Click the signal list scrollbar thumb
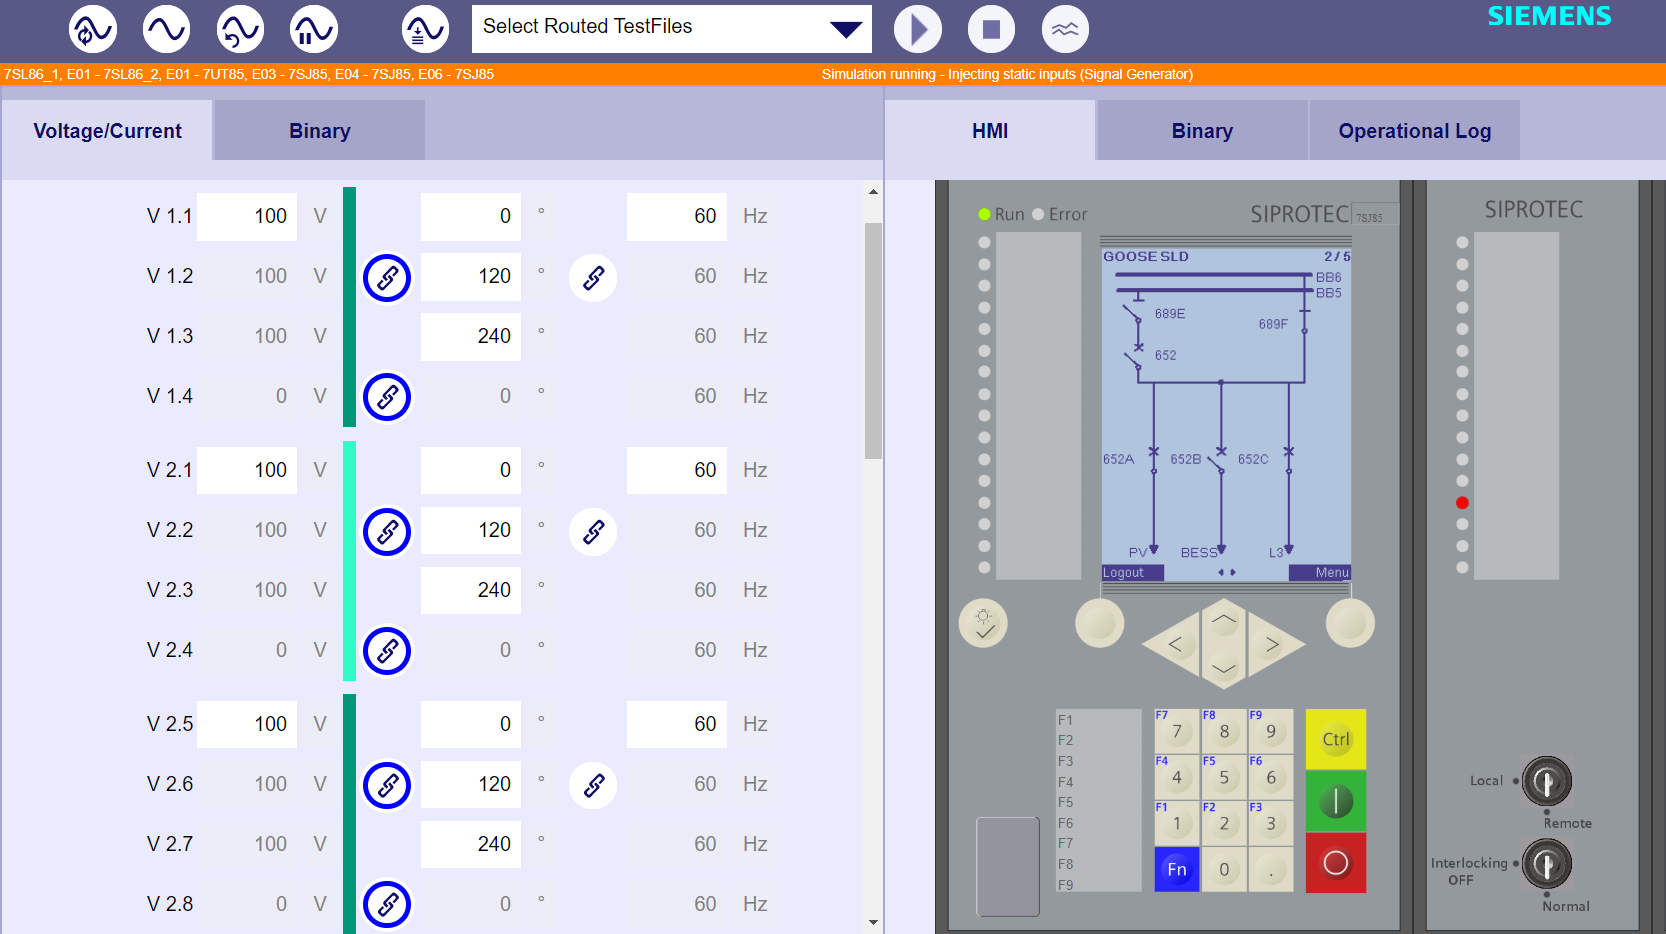This screenshot has width=1666, height=934. tap(873, 340)
